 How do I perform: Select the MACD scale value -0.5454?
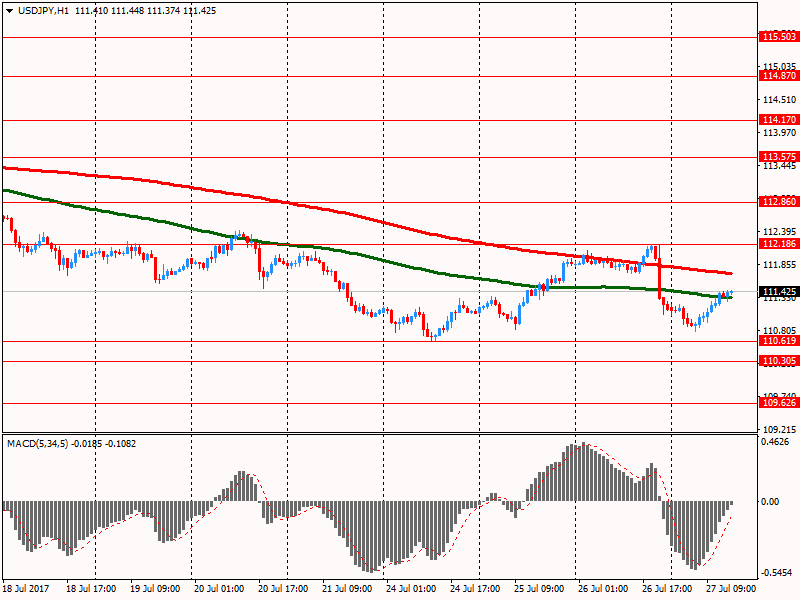pyautogui.click(x=776, y=573)
